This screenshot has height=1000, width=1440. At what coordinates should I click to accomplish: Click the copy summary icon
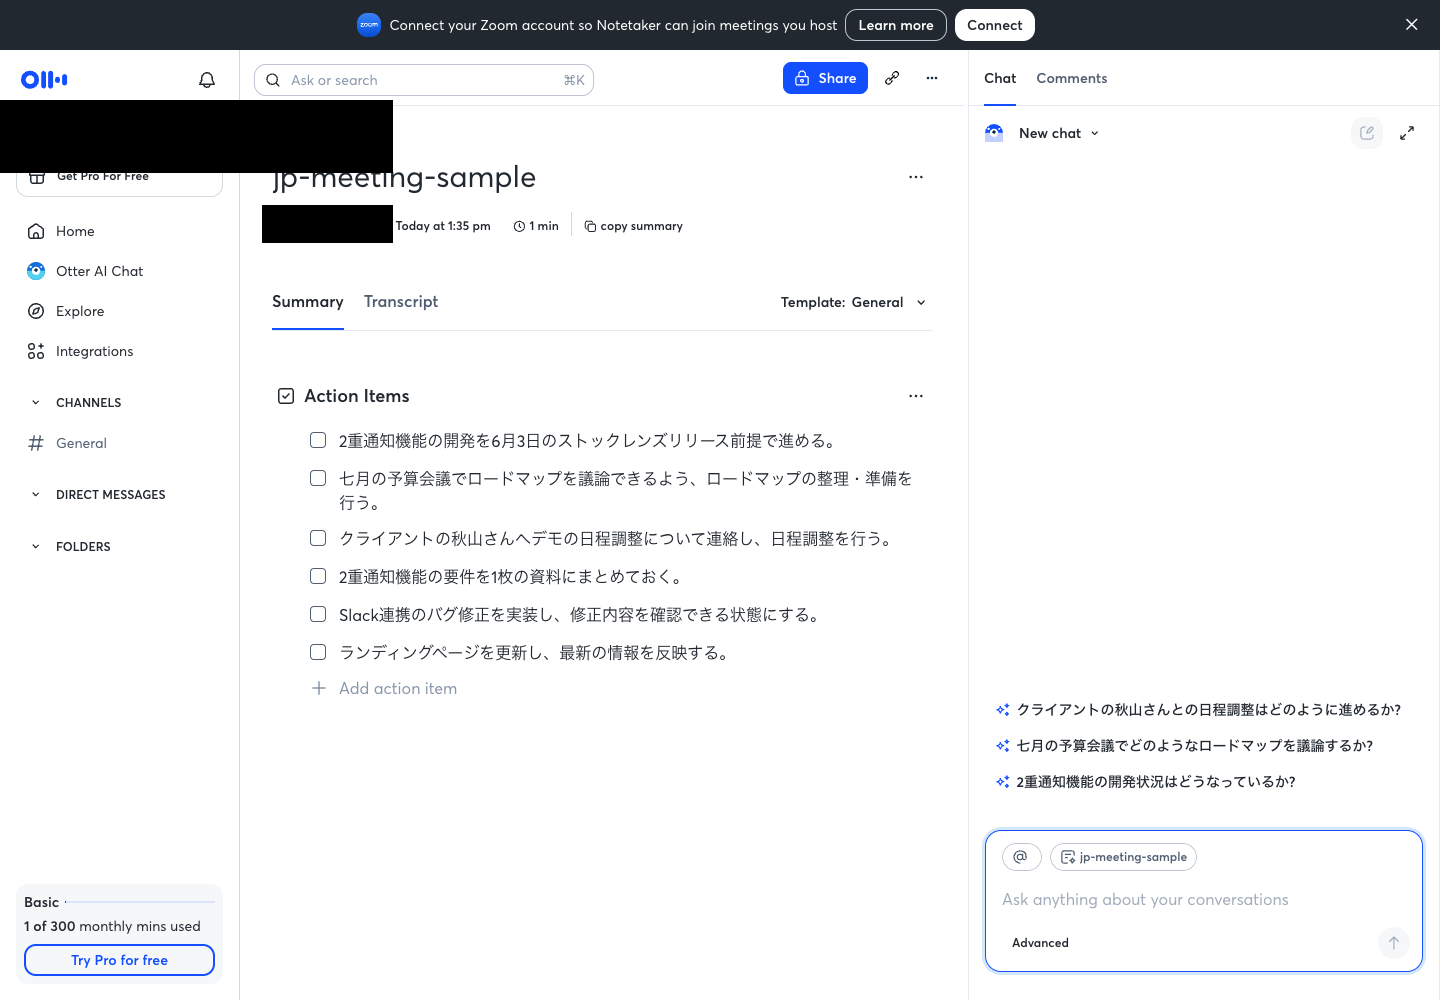pos(590,226)
